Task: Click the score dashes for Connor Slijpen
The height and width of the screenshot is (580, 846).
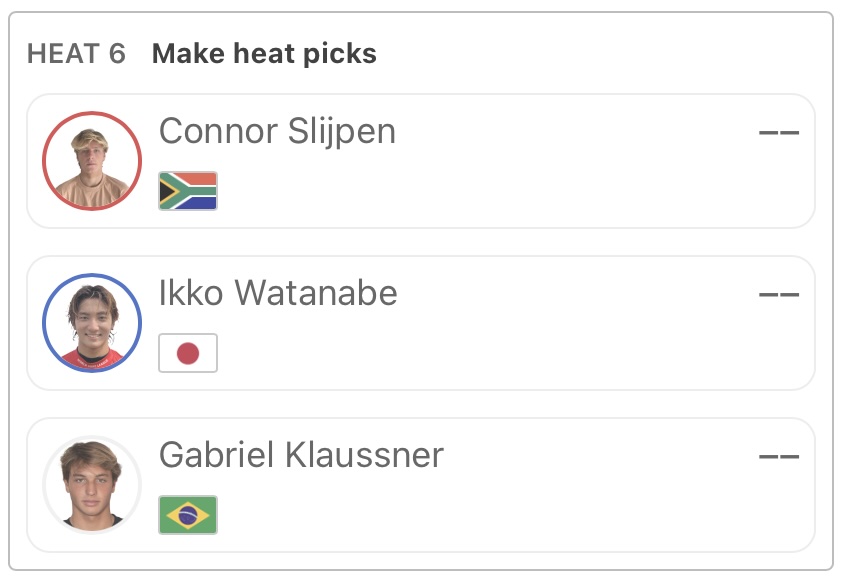Action: [x=779, y=132]
